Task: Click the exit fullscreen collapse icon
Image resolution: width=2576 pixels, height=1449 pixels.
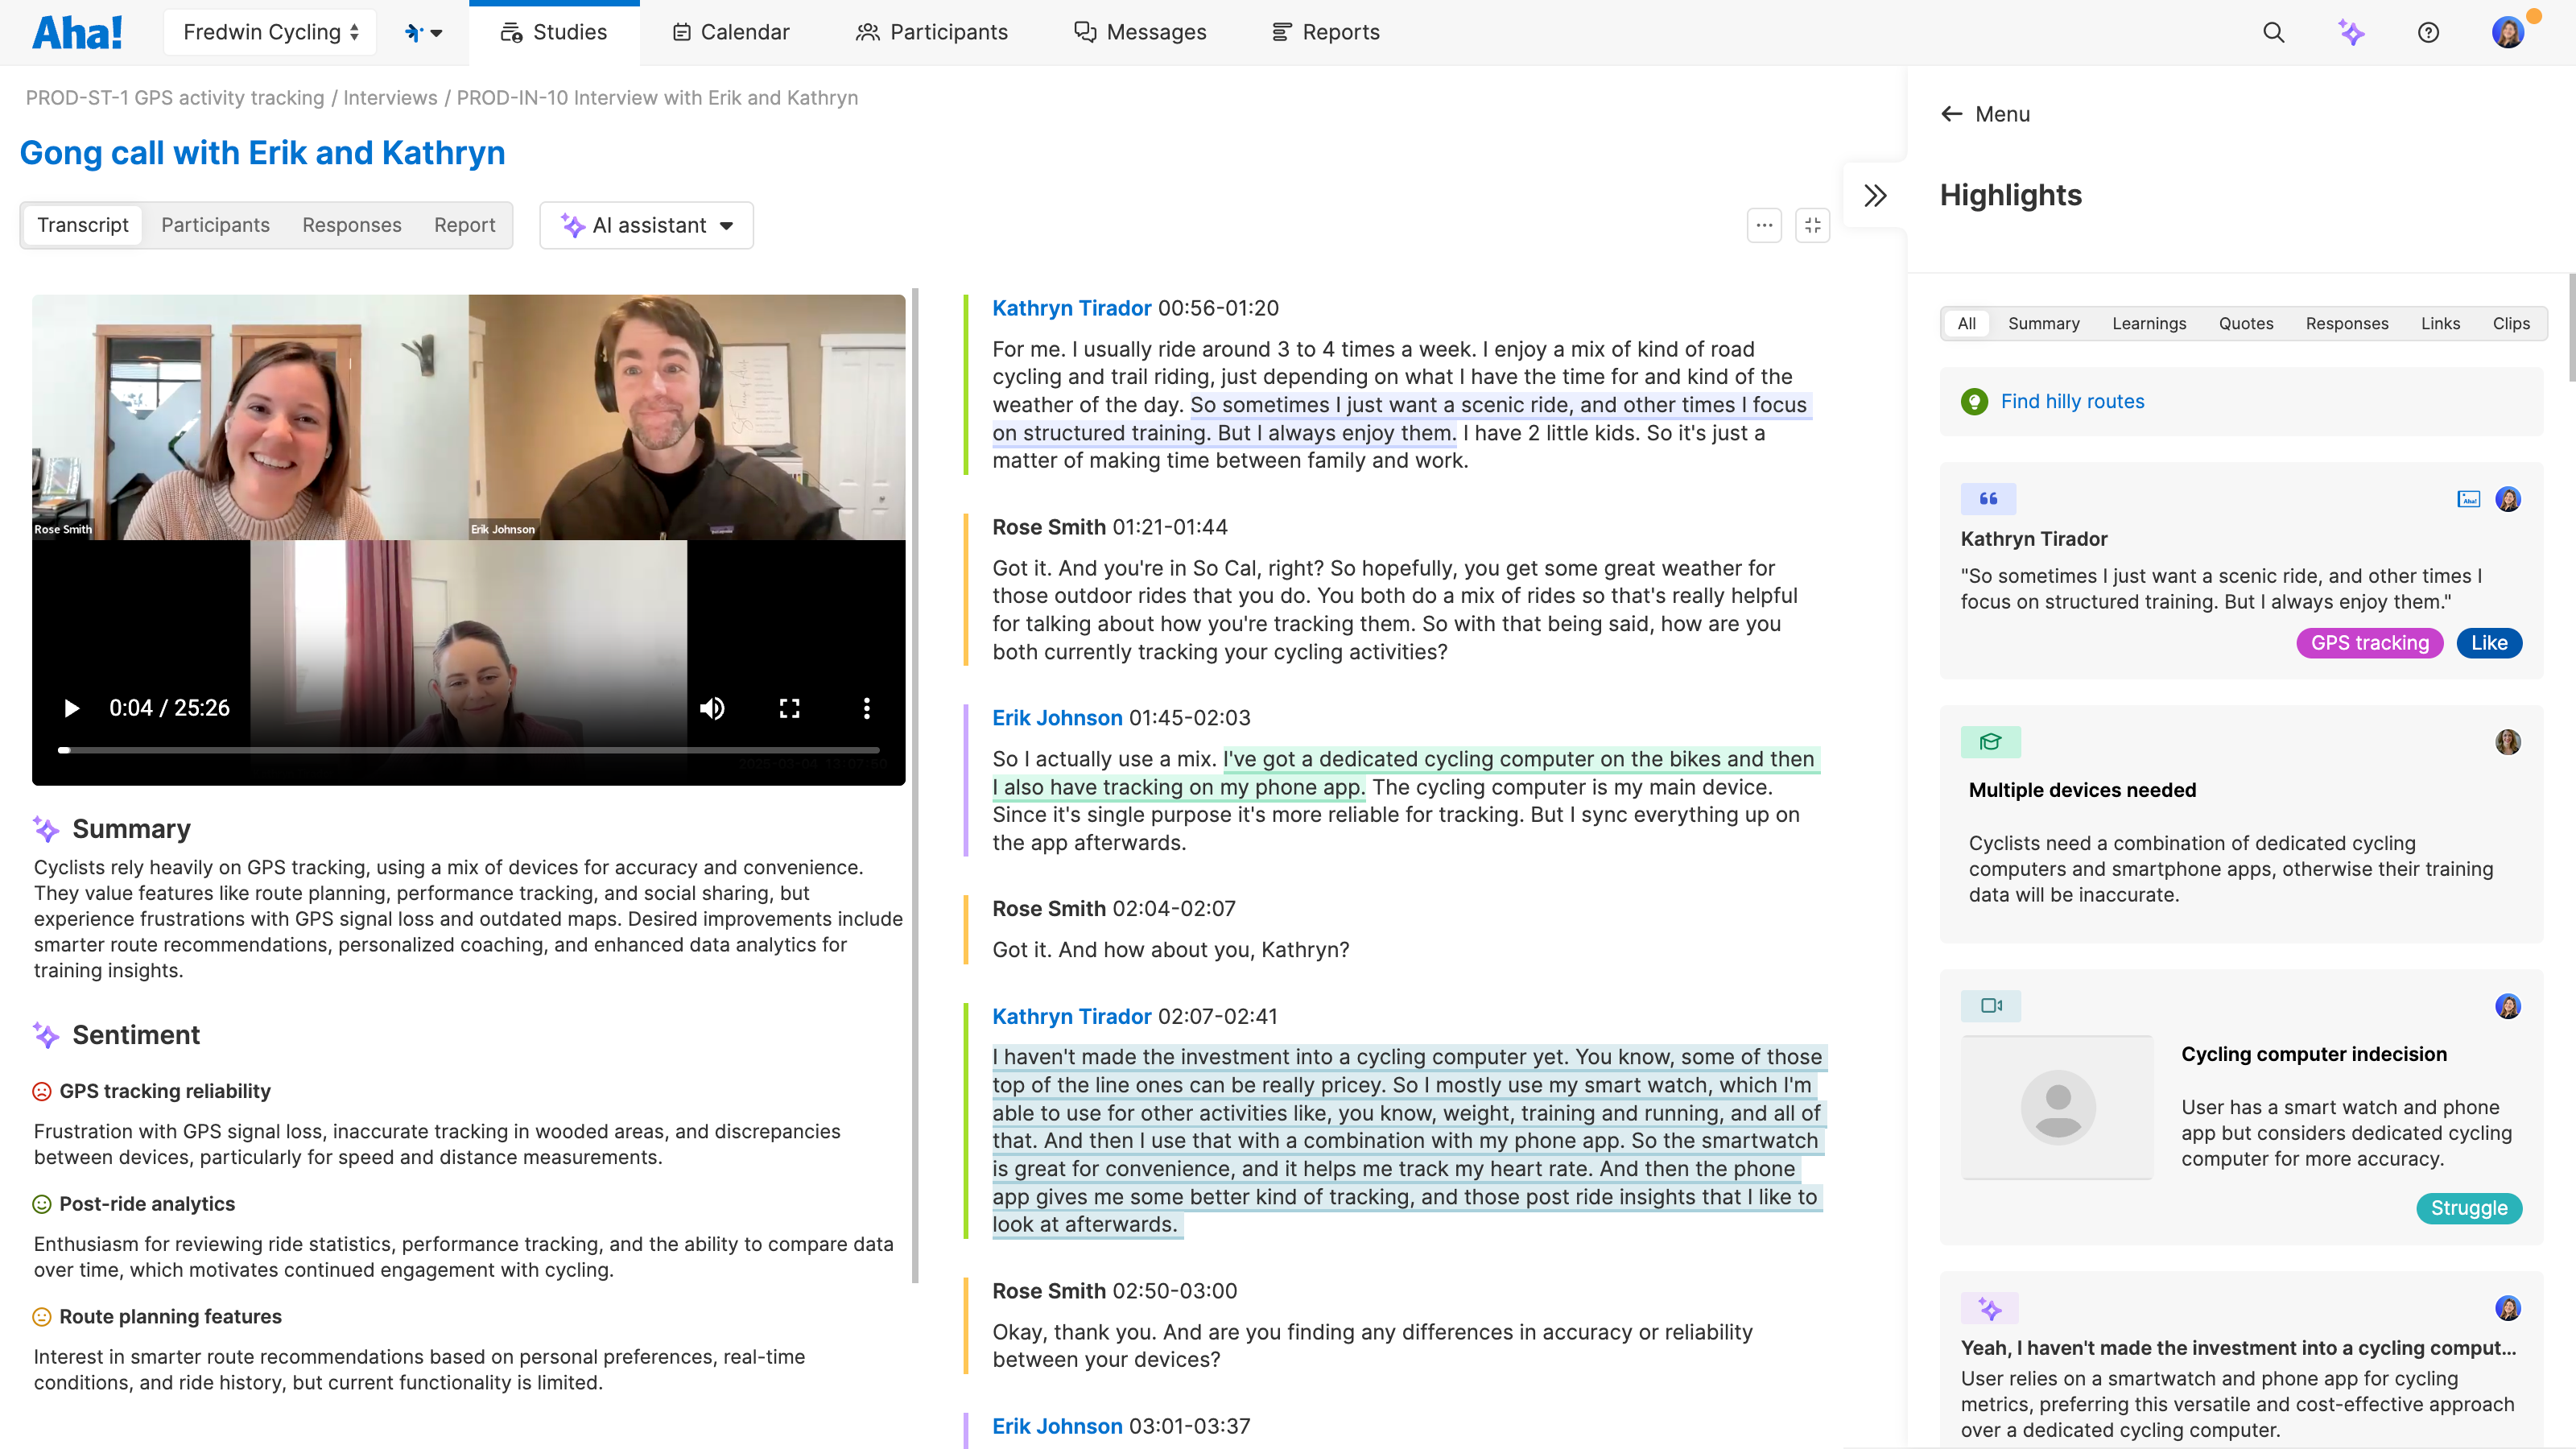Action: (1812, 225)
